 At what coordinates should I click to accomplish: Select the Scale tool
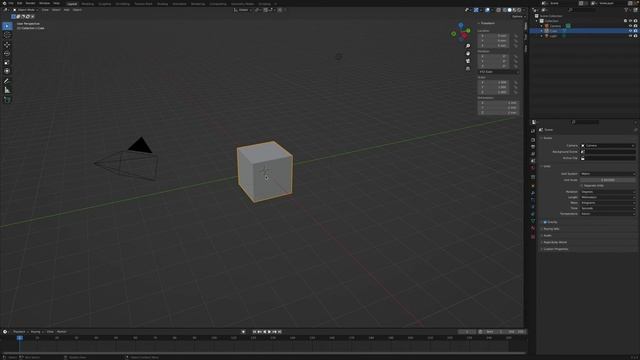[7, 62]
